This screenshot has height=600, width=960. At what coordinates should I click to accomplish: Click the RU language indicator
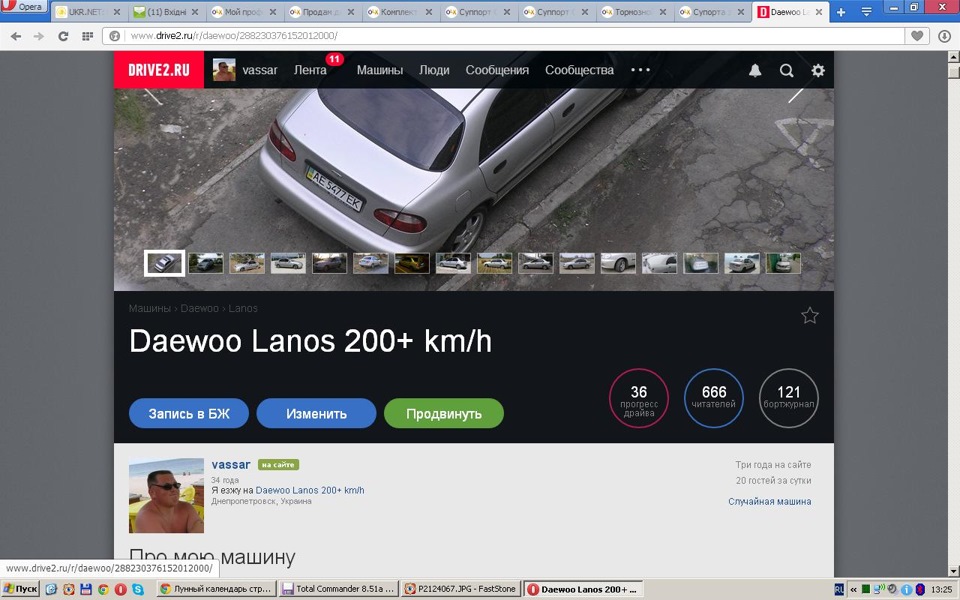click(x=839, y=589)
